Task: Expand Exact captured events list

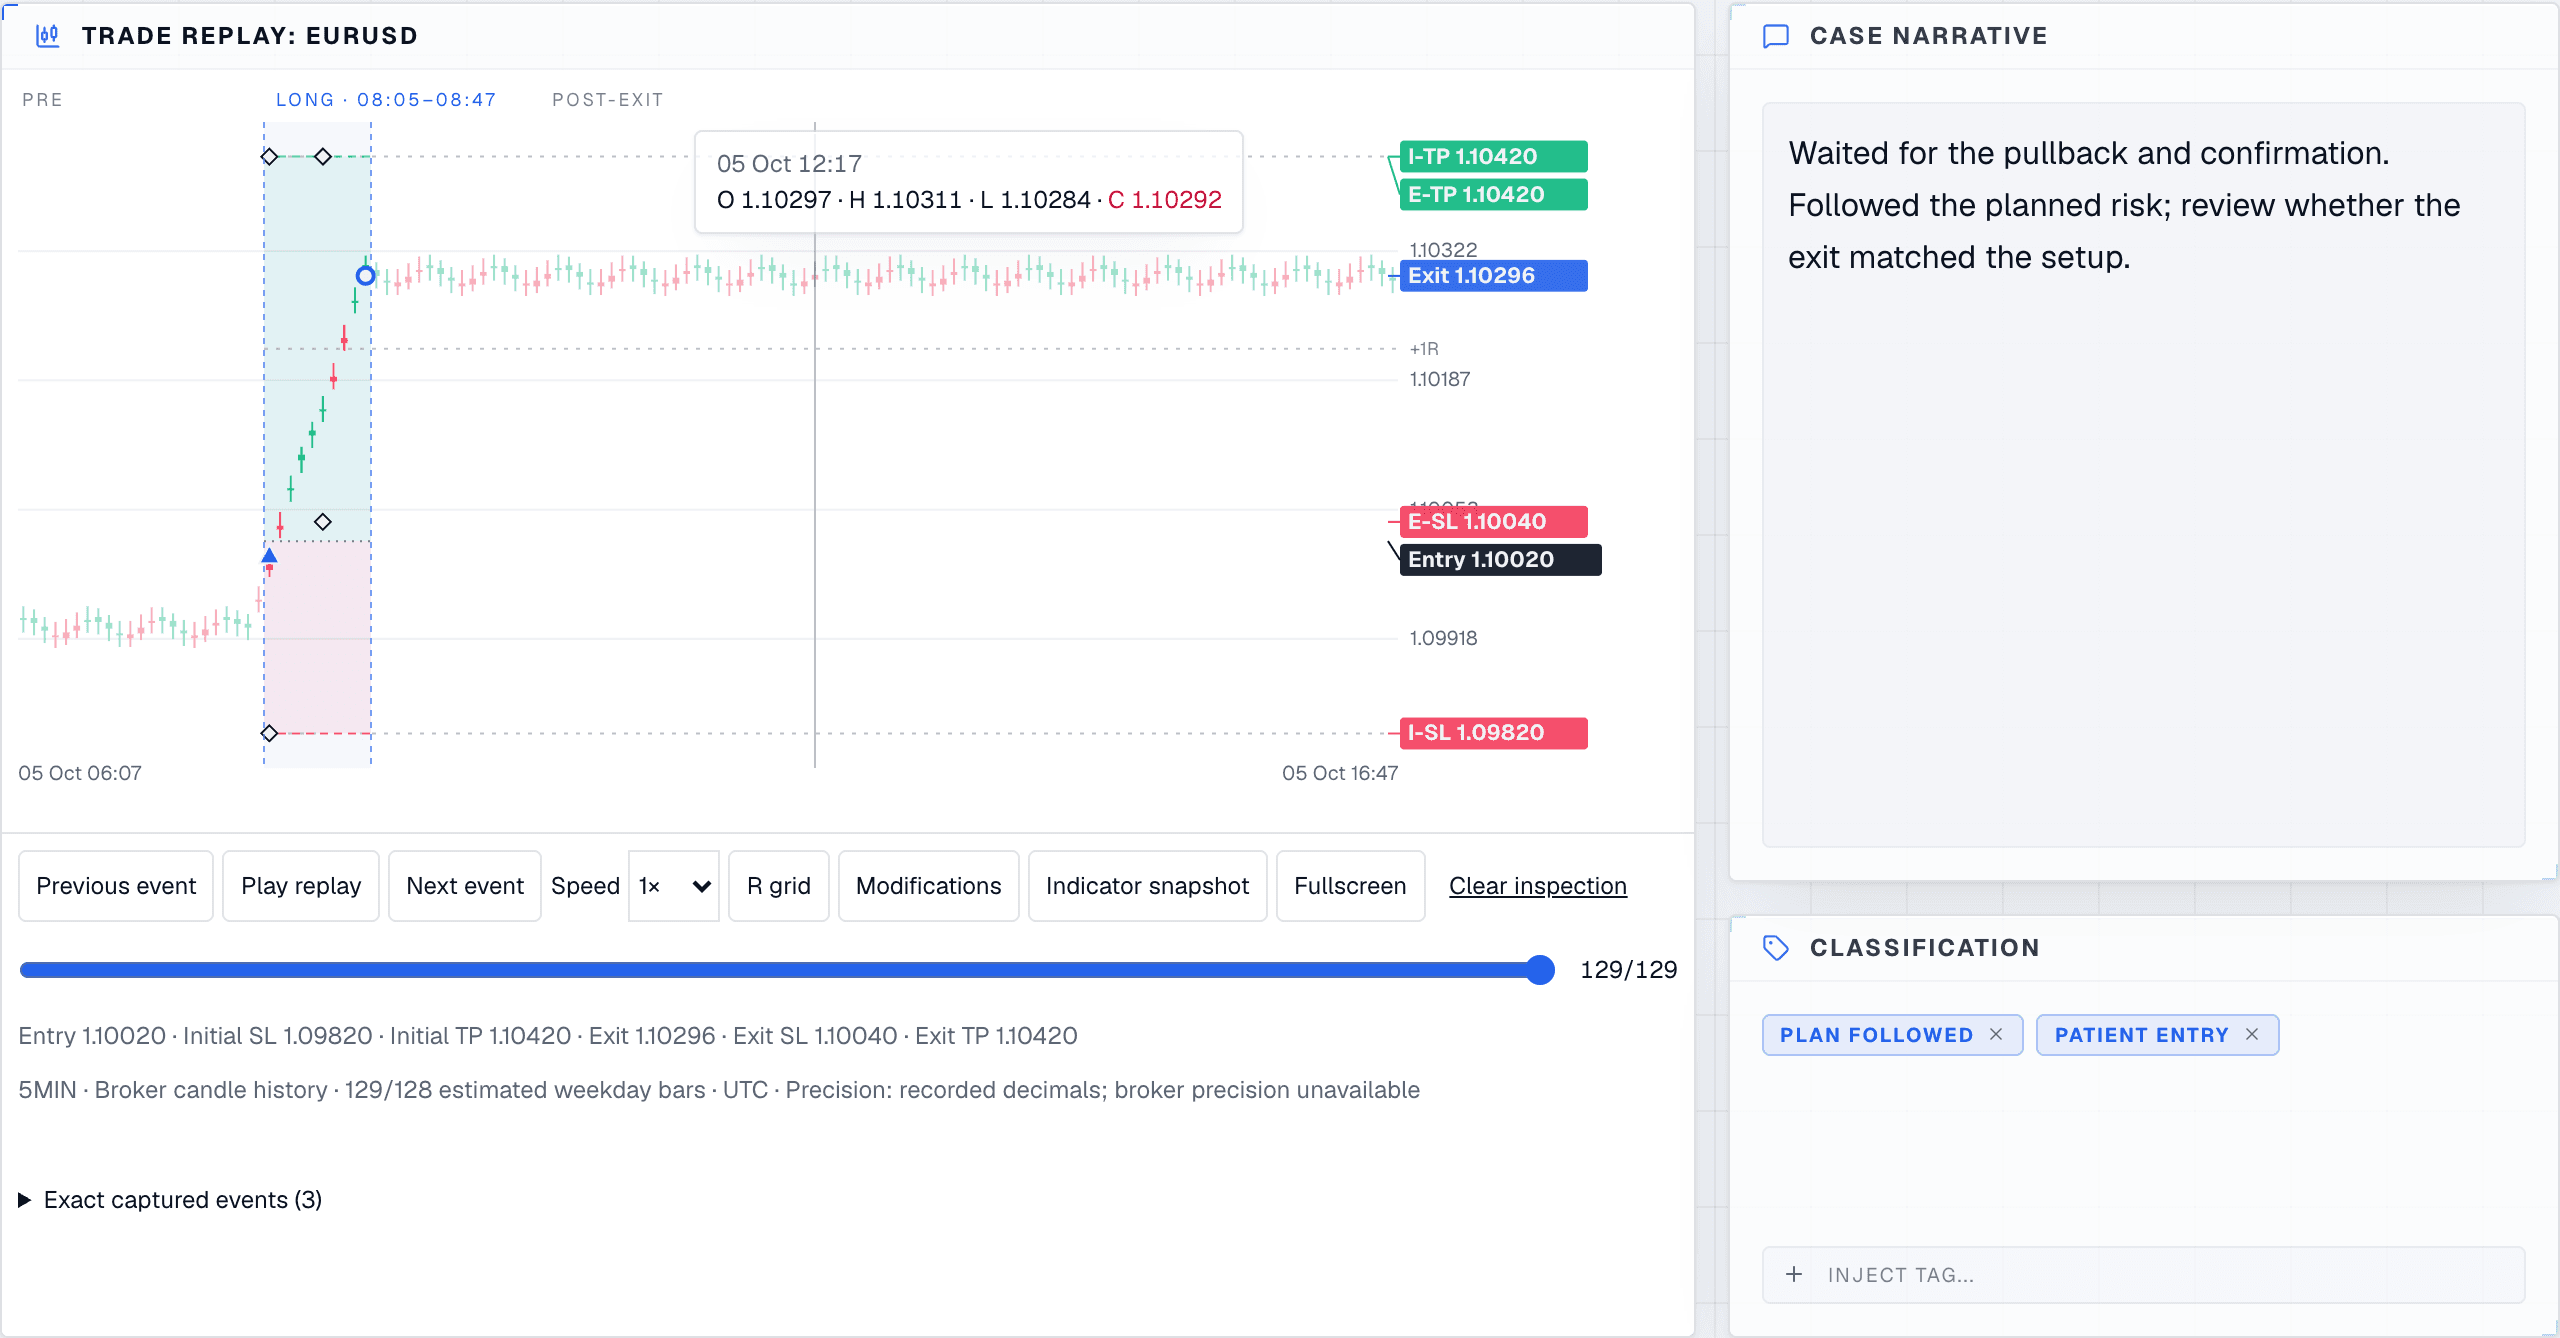Action: click(171, 1200)
